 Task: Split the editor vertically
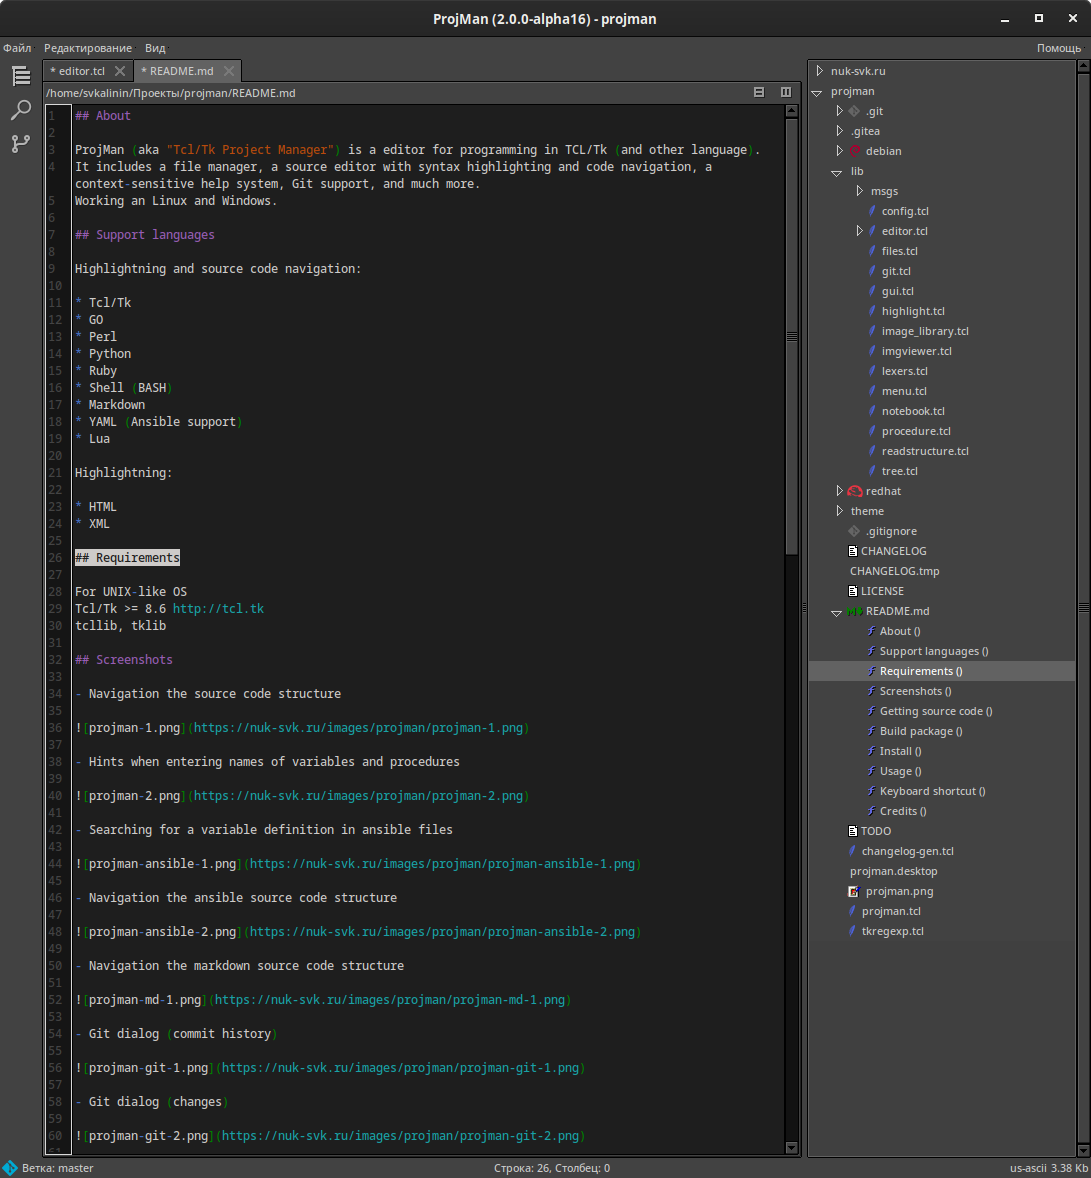tap(786, 92)
